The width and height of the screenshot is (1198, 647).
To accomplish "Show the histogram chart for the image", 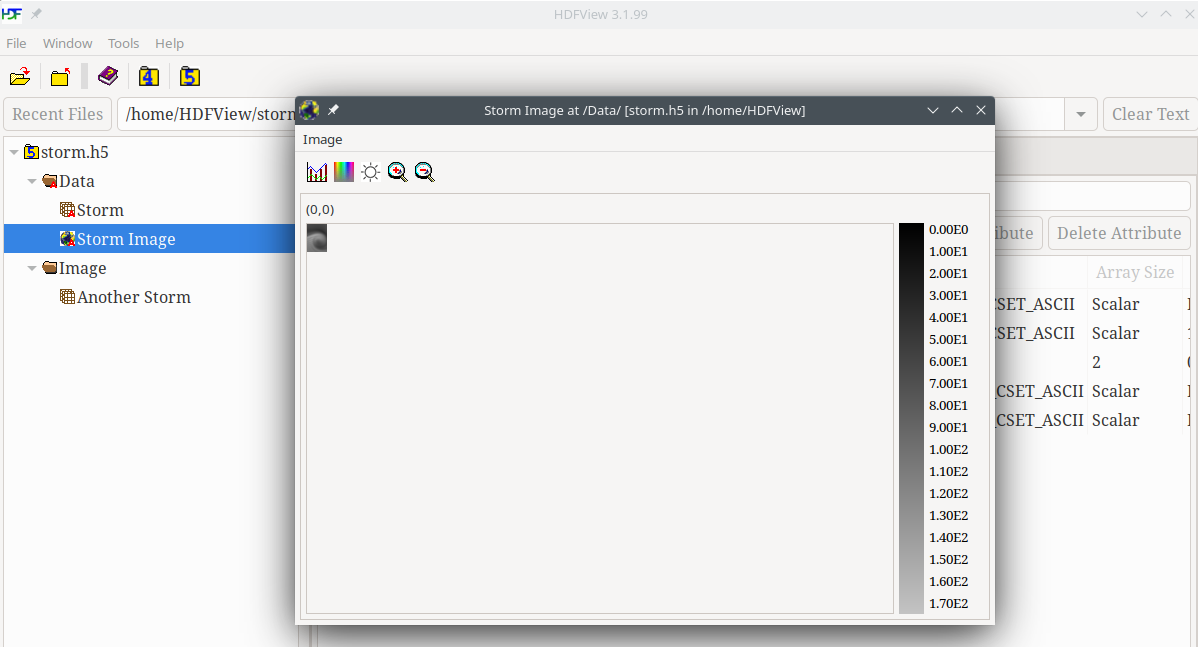I will [x=317, y=172].
